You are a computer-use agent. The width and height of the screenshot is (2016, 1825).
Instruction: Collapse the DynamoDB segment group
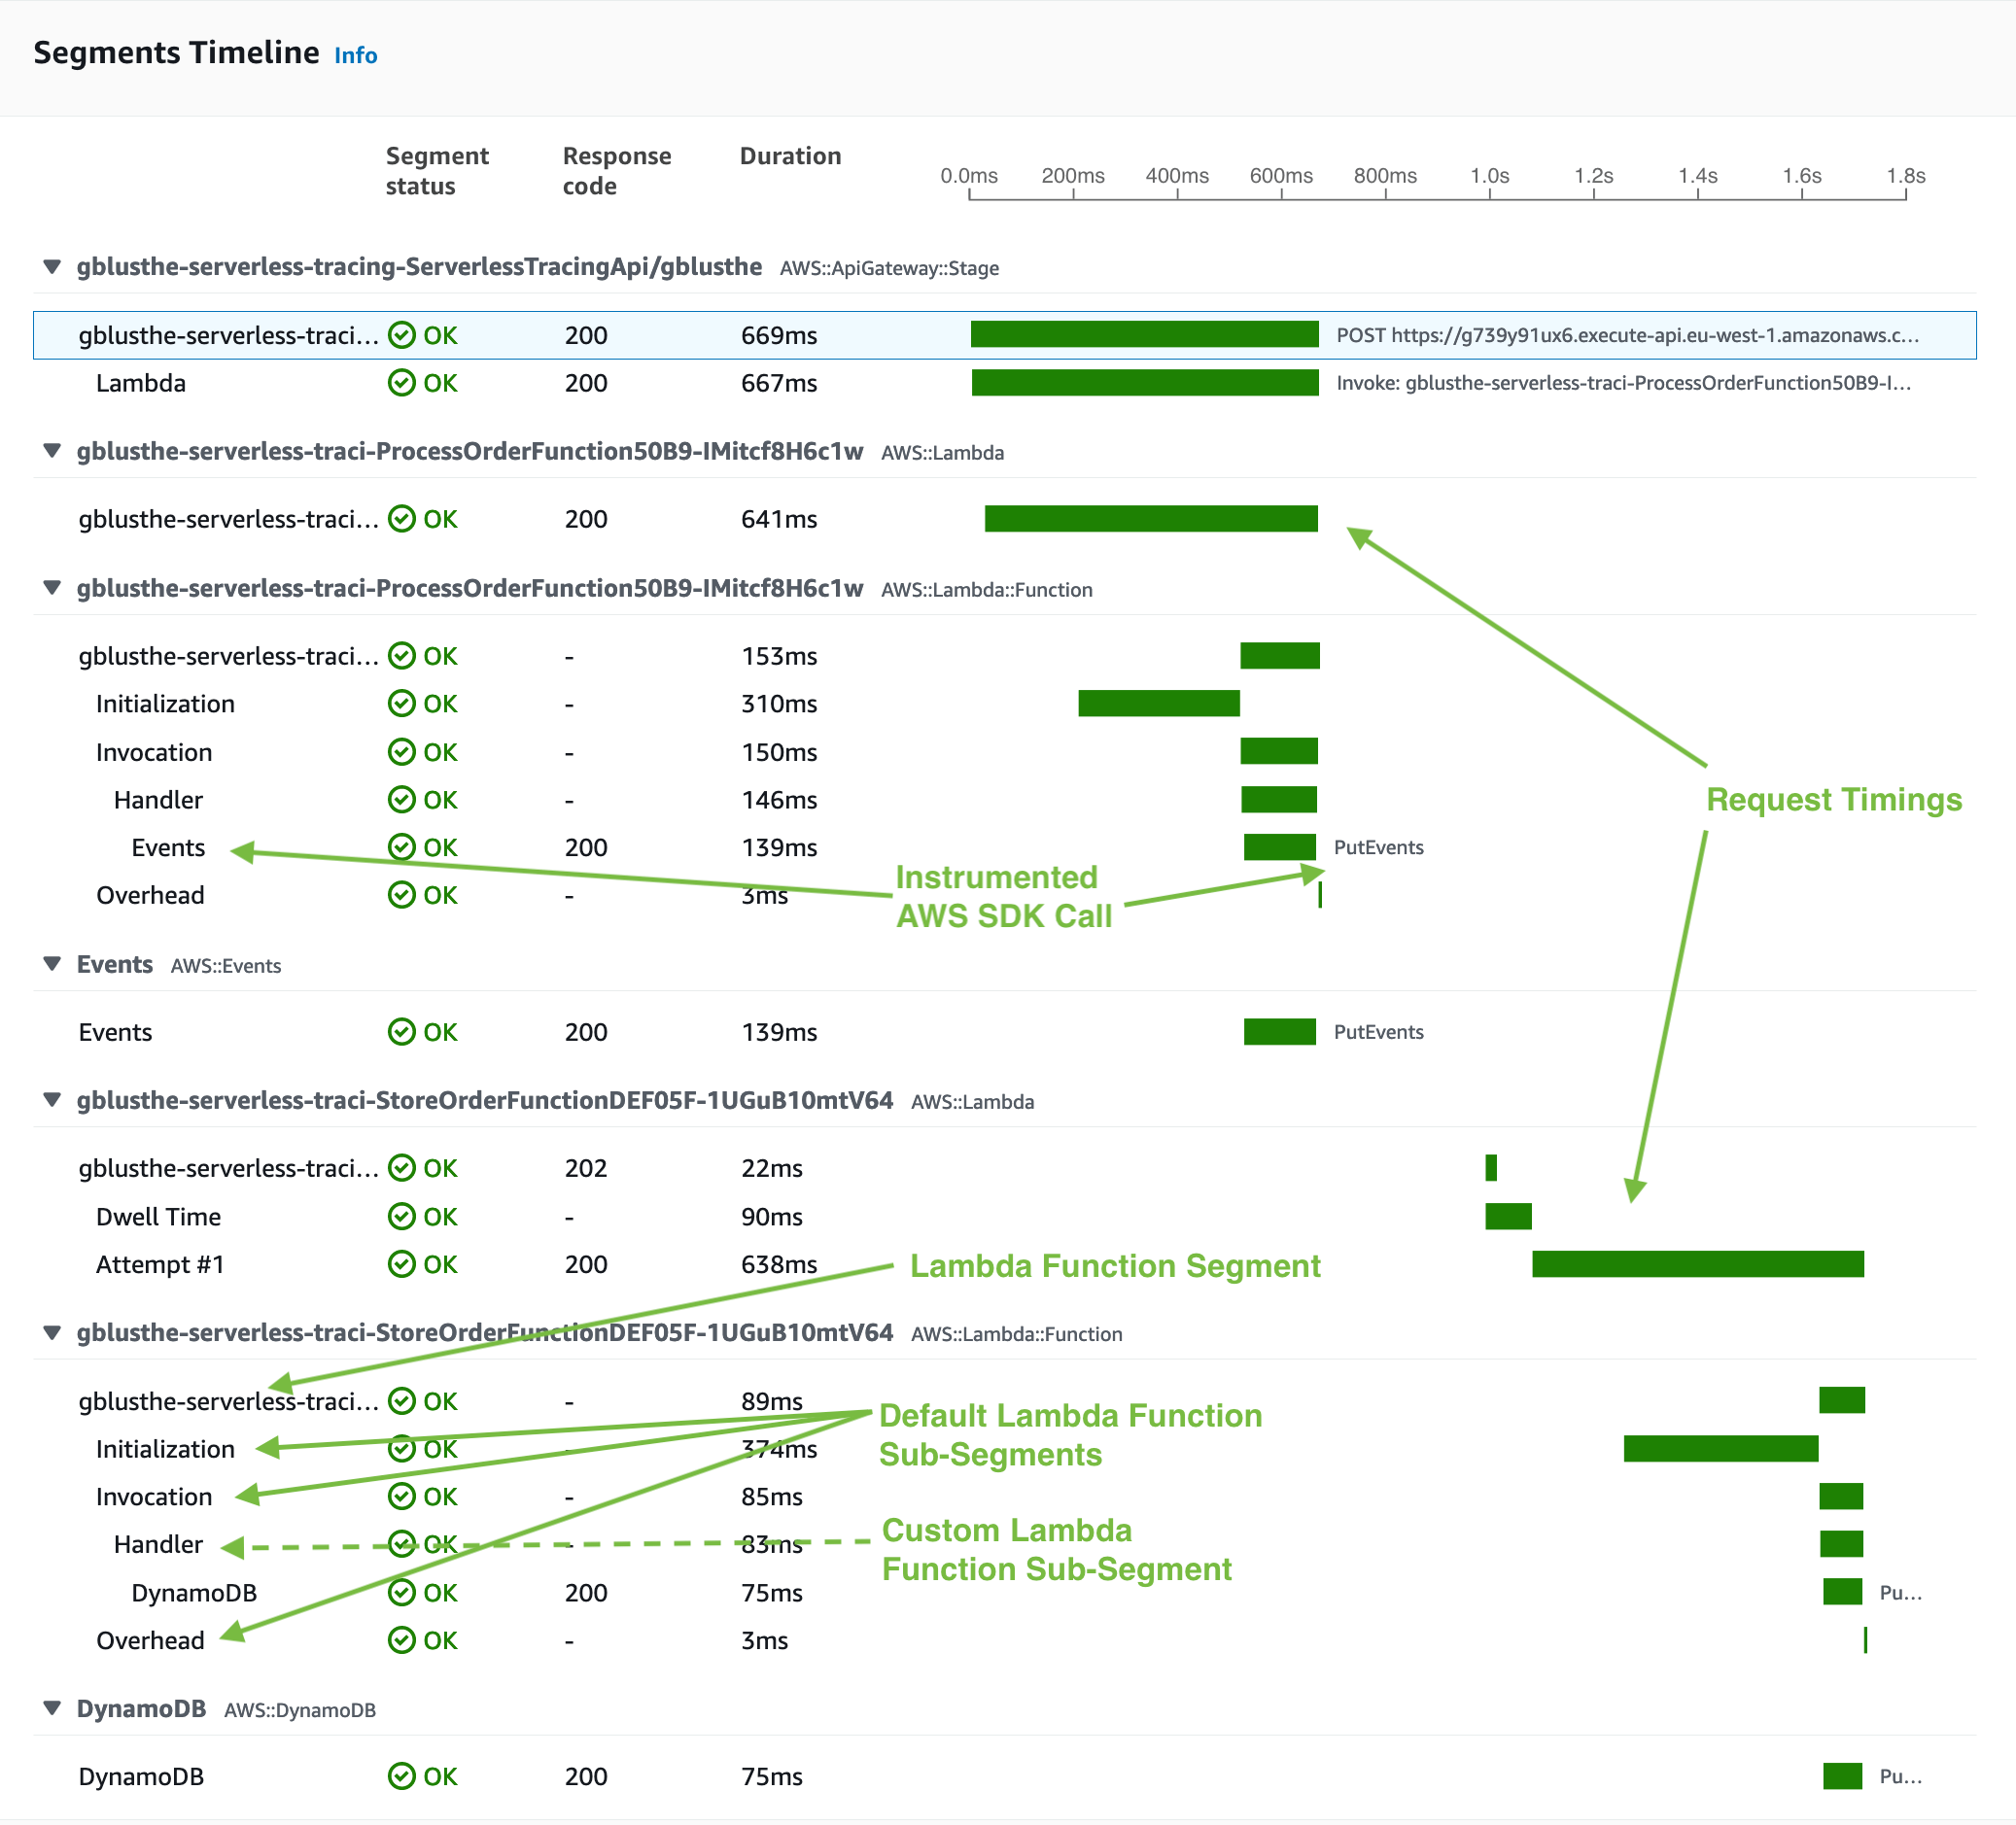pos(52,1709)
